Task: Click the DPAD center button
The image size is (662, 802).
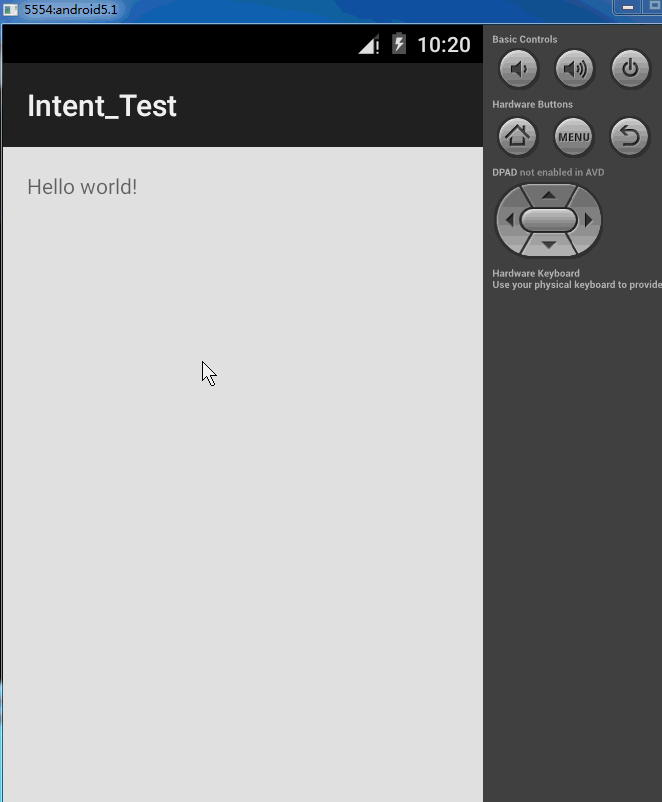Action: pos(548,220)
